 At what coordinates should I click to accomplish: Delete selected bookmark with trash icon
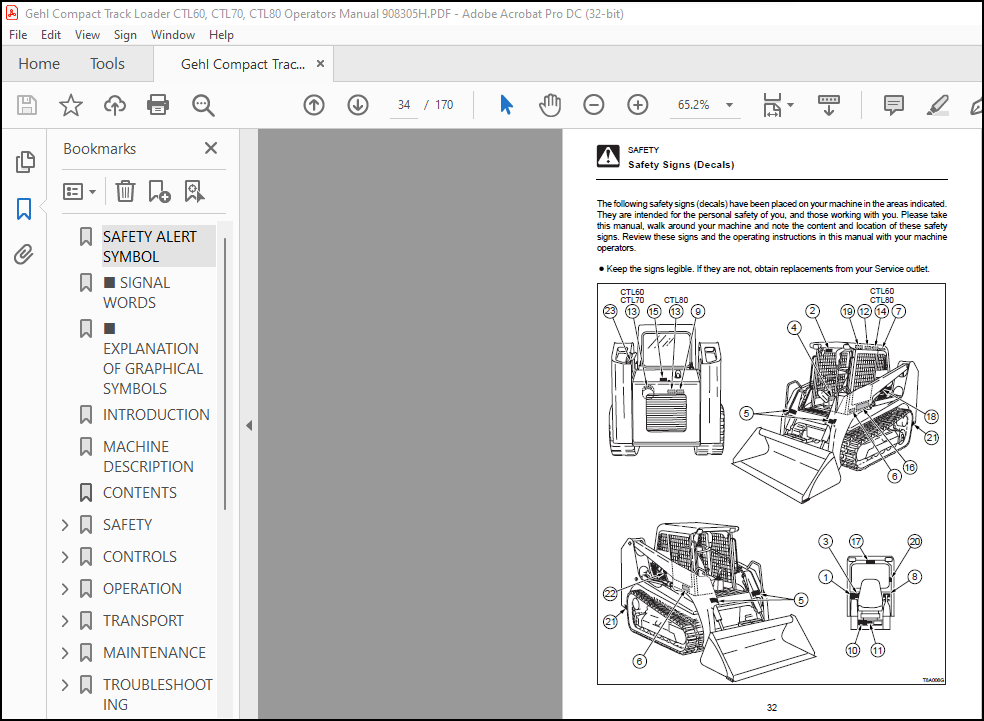126,191
